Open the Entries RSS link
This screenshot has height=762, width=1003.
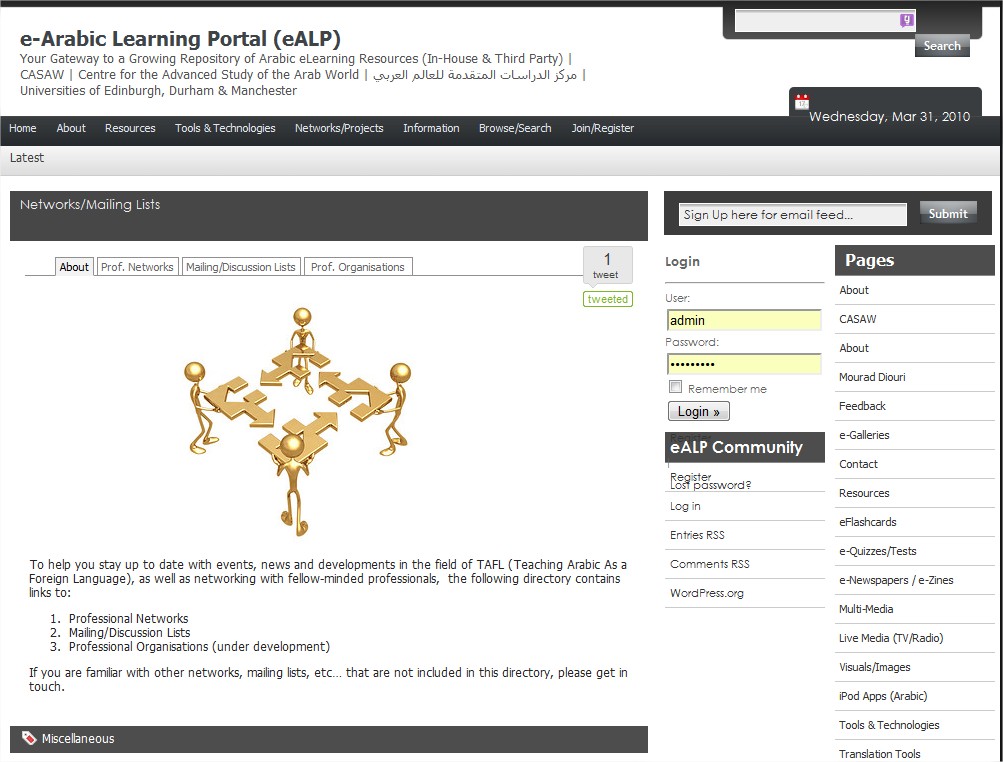click(695, 535)
